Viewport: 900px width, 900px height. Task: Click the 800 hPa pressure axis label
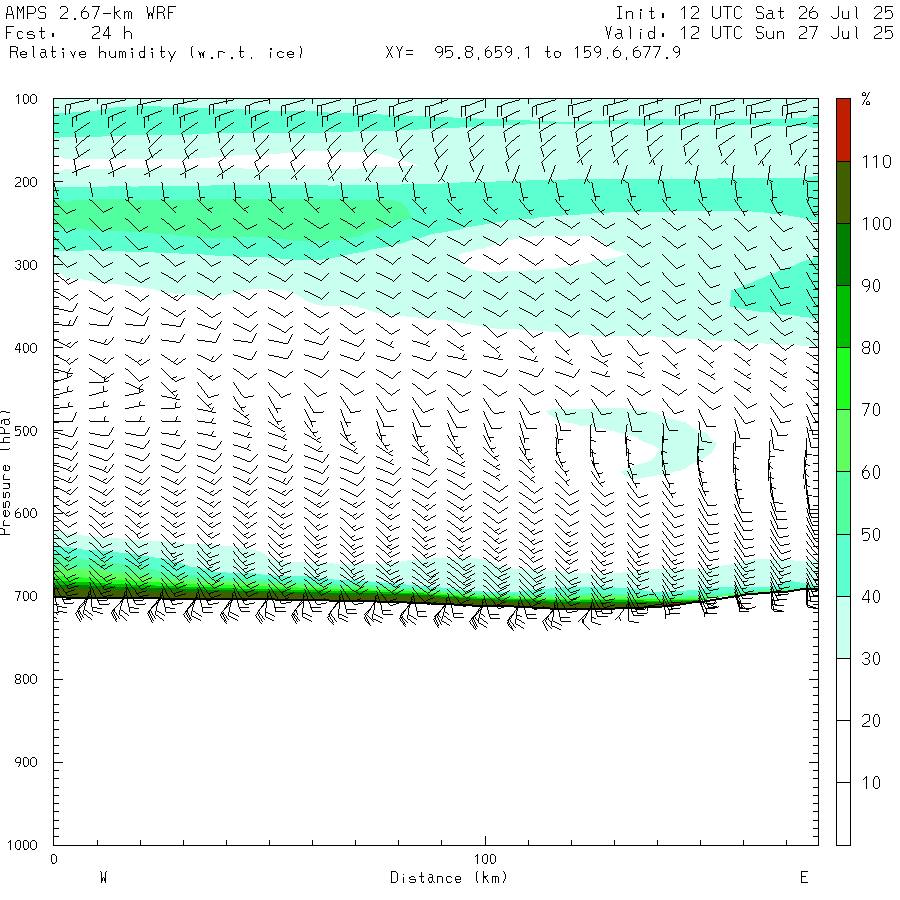26,679
